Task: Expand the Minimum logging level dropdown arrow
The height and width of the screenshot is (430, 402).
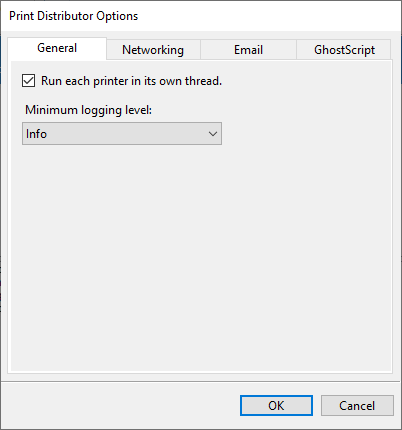Action: (x=213, y=134)
